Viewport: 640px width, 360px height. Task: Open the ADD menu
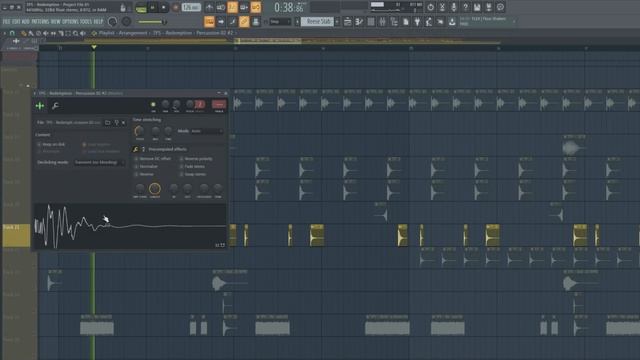[25, 21]
